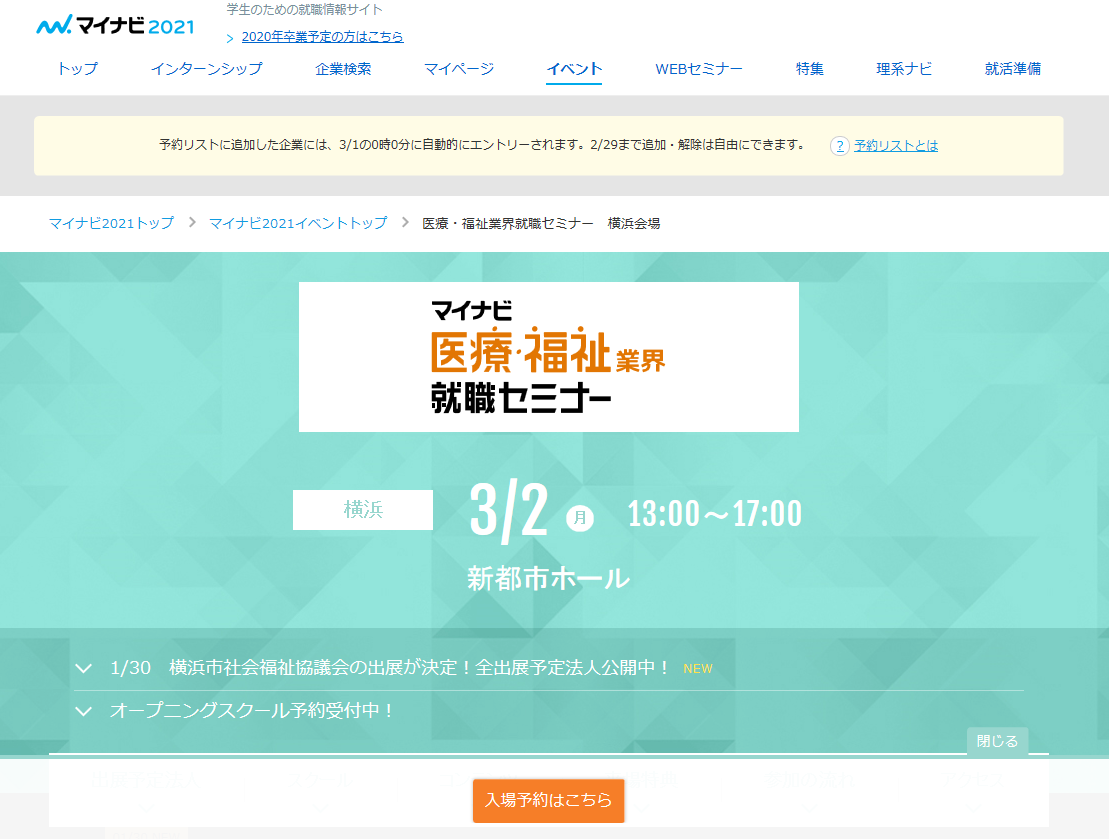Click the orange 入場予約はこちら button

click(549, 801)
